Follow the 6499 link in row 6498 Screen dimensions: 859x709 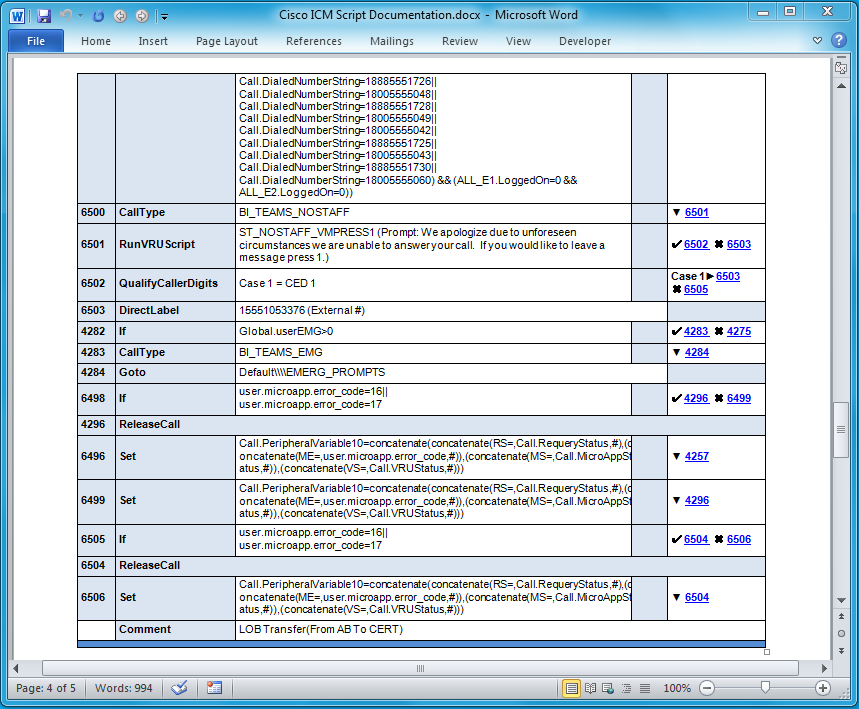(738, 398)
